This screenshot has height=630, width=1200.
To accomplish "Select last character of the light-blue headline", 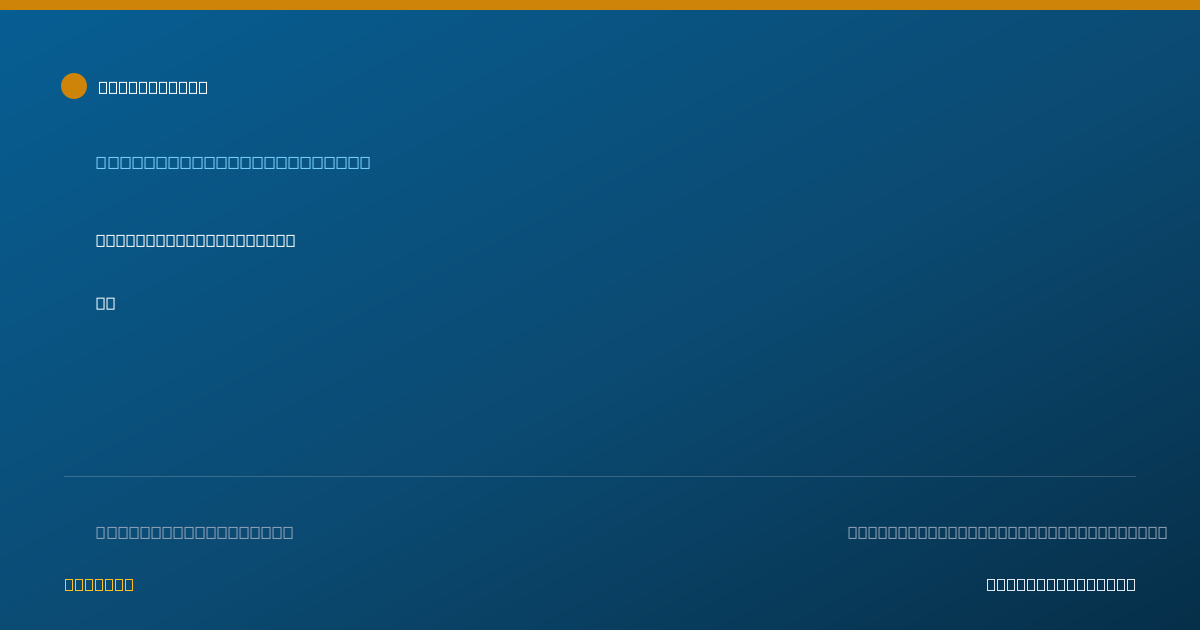I will coord(365,162).
